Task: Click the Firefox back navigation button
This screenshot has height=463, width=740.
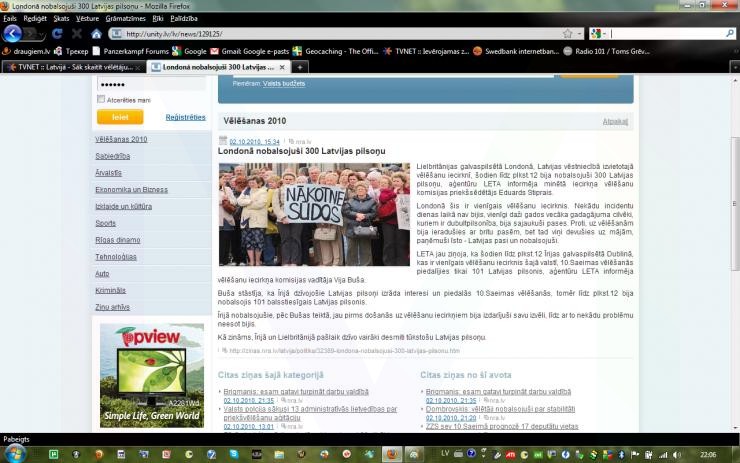Action: point(13,33)
